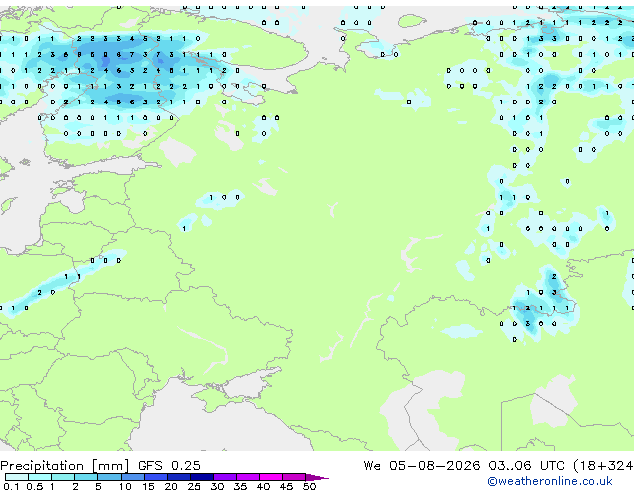Click the legend value '40'

pos(263,486)
